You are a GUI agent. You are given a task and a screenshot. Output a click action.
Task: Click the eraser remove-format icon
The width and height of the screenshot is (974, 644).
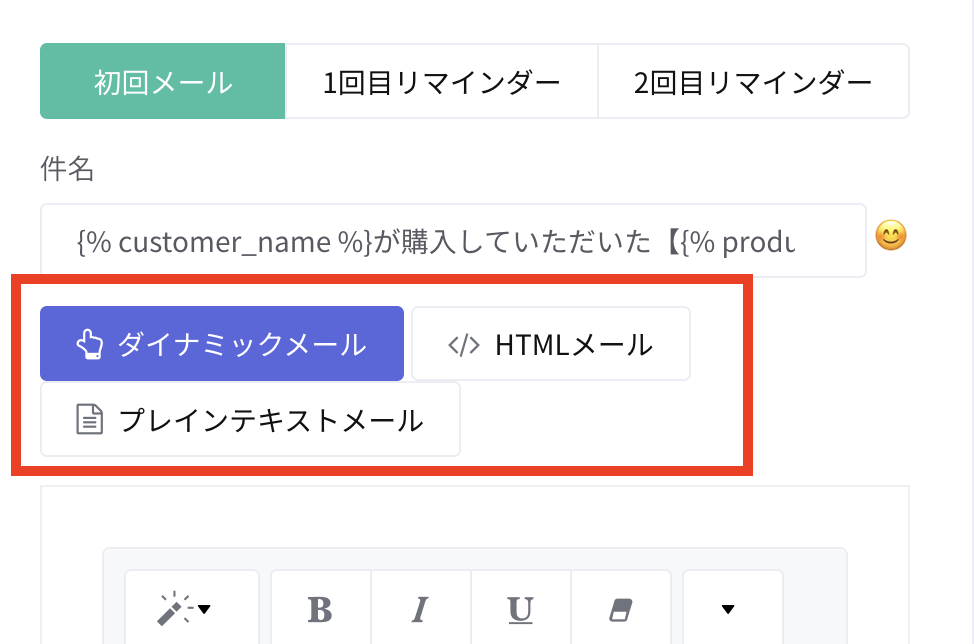(x=621, y=609)
